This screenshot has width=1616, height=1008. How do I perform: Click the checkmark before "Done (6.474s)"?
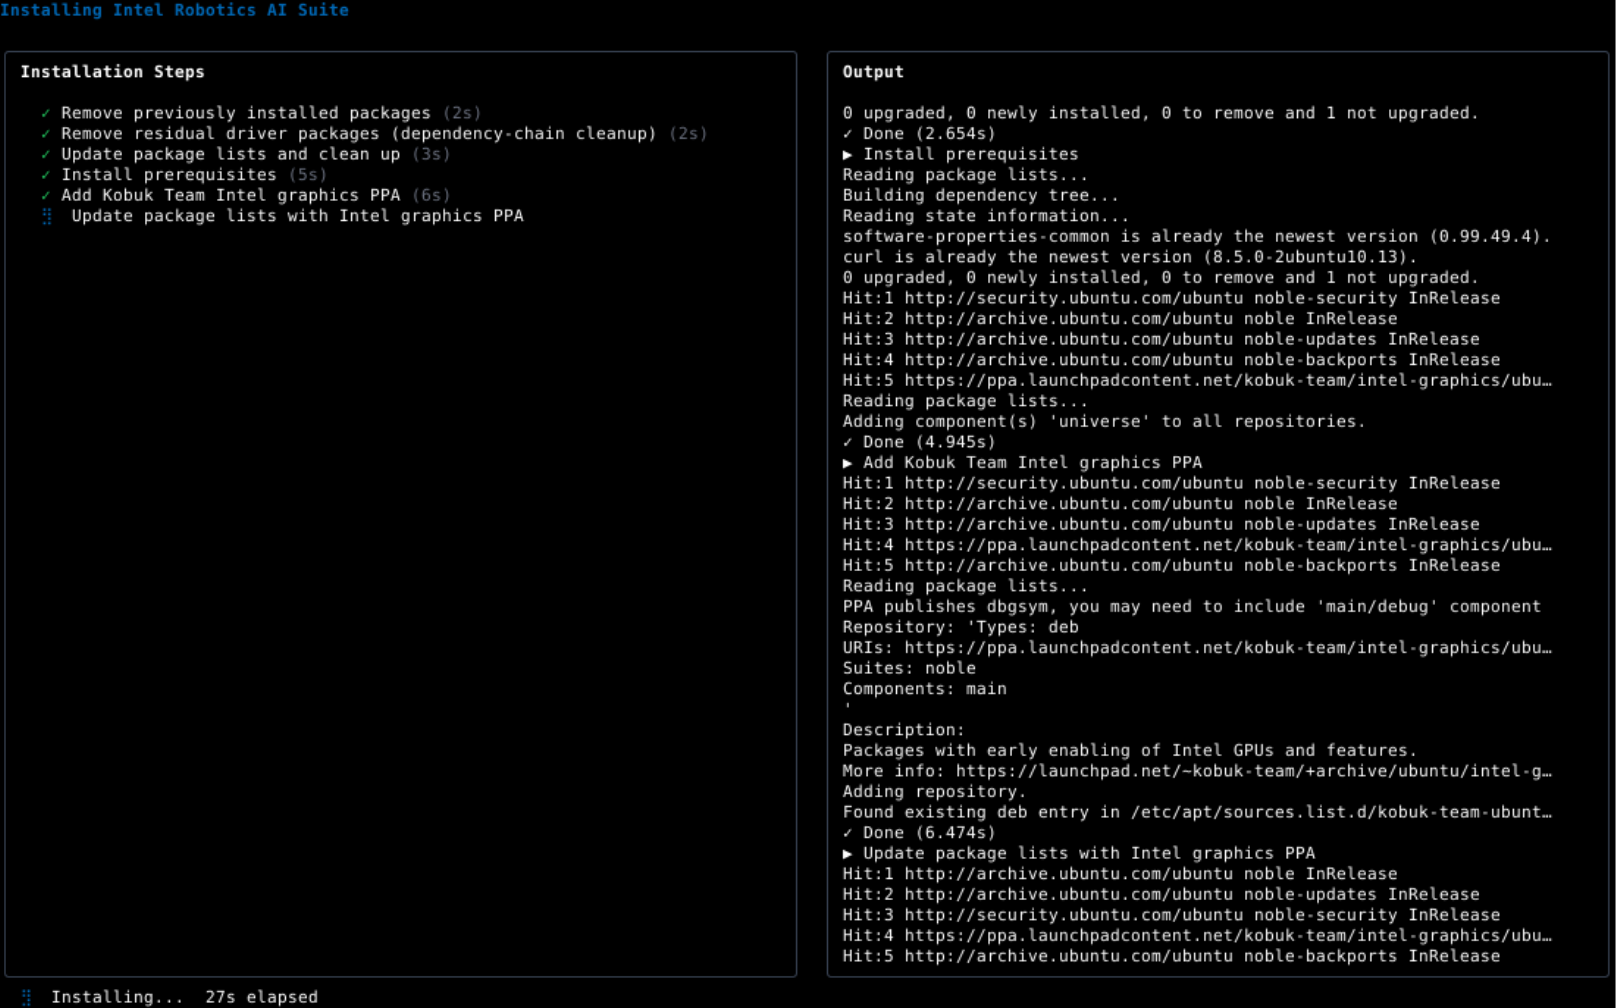tap(848, 833)
